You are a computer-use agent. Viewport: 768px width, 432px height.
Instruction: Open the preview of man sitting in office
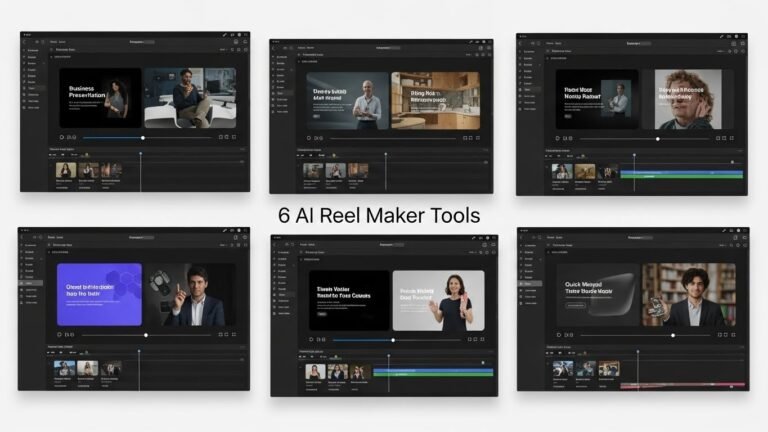pyautogui.click(x=190, y=98)
